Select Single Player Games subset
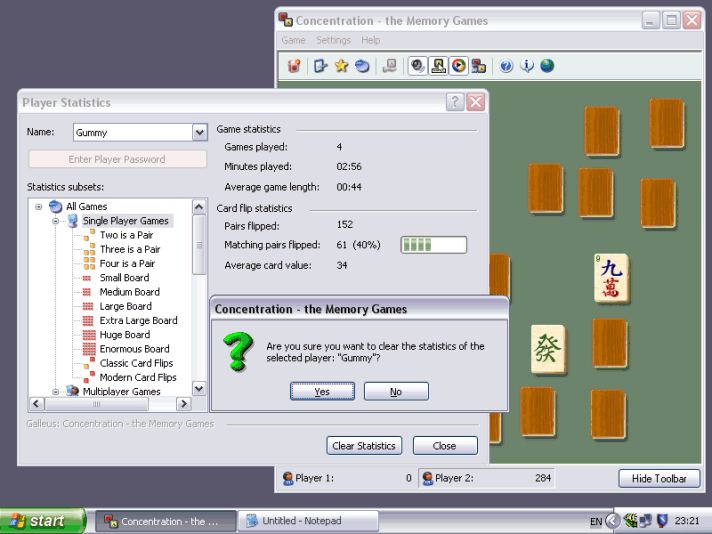This screenshot has height=534, width=712. (126, 221)
